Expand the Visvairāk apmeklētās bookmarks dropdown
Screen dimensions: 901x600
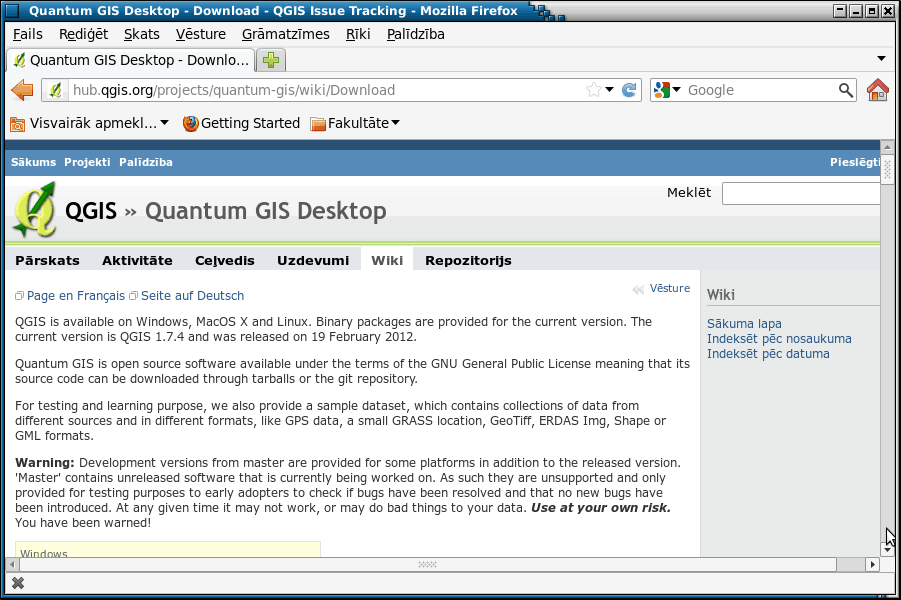click(x=164, y=122)
